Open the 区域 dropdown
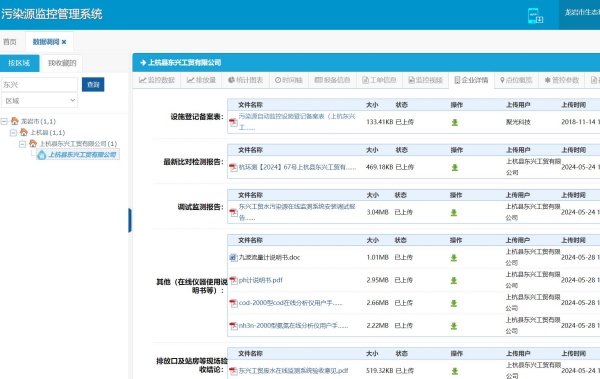This screenshot has height=379, width=600. (39, 101)
